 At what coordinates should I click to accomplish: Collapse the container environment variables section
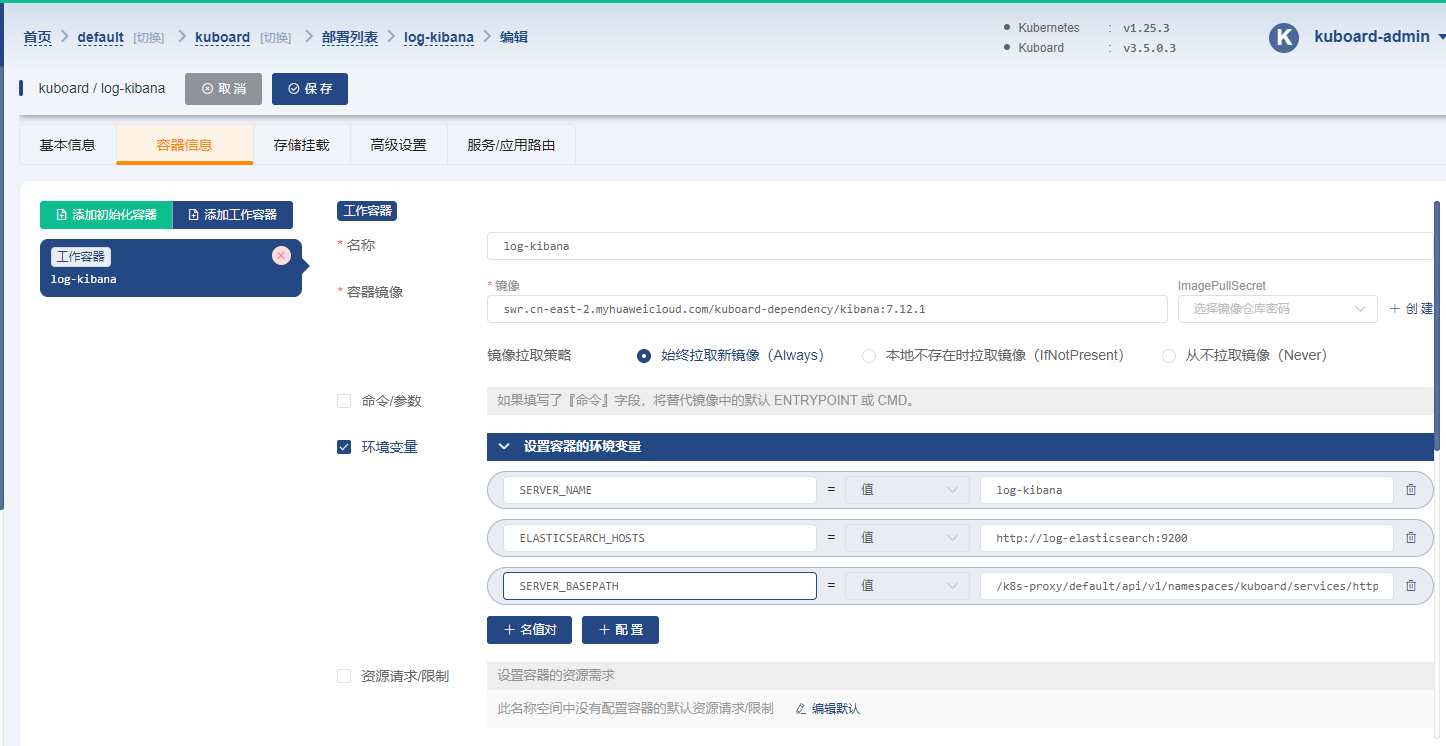tap(504, 447)
